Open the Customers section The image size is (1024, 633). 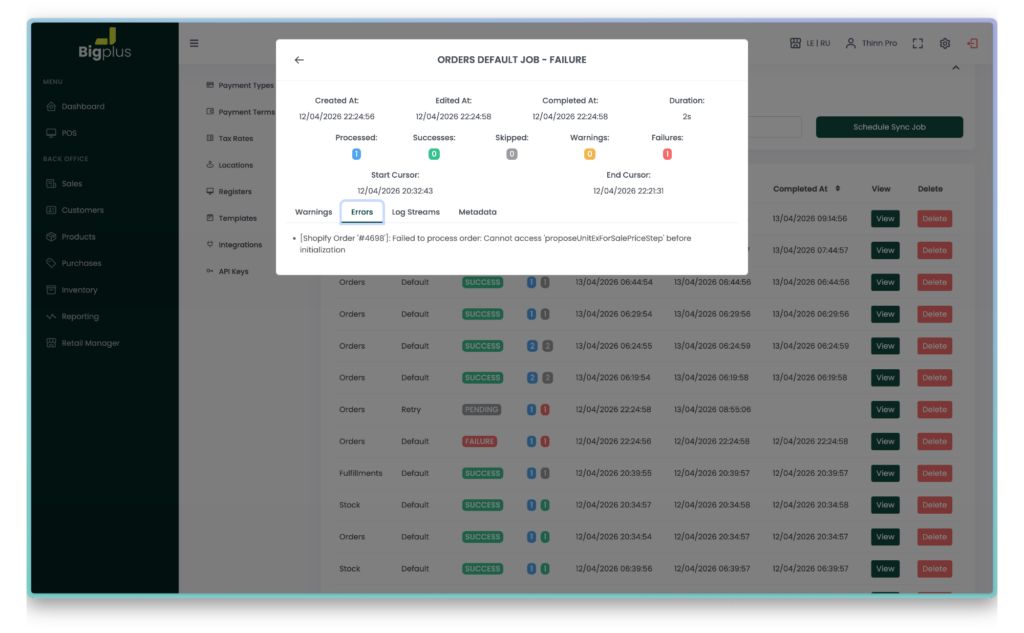click(75, 210)
